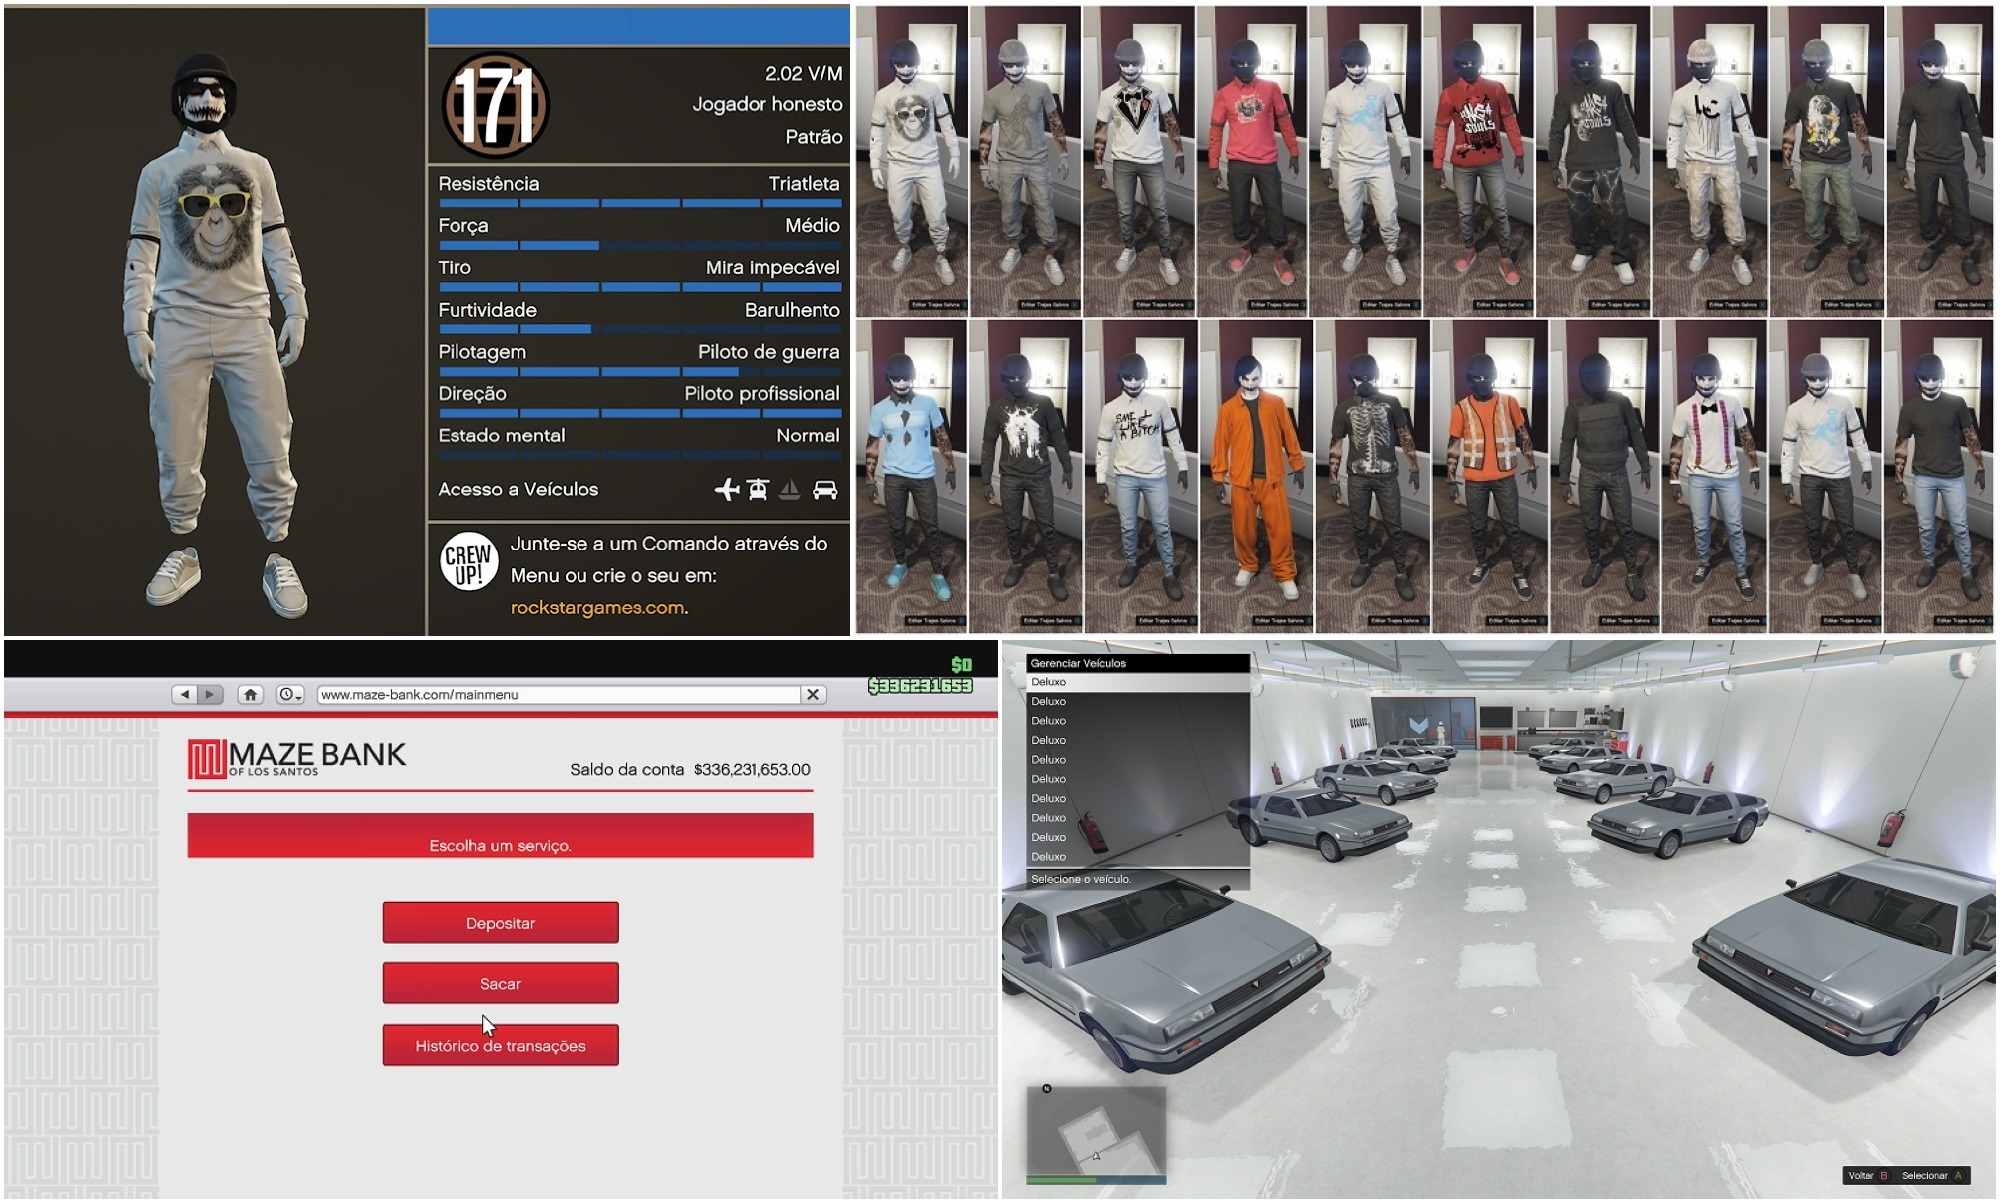
Task: Click the Gerenciar Veículos menu header
Action: [1138, 663]
